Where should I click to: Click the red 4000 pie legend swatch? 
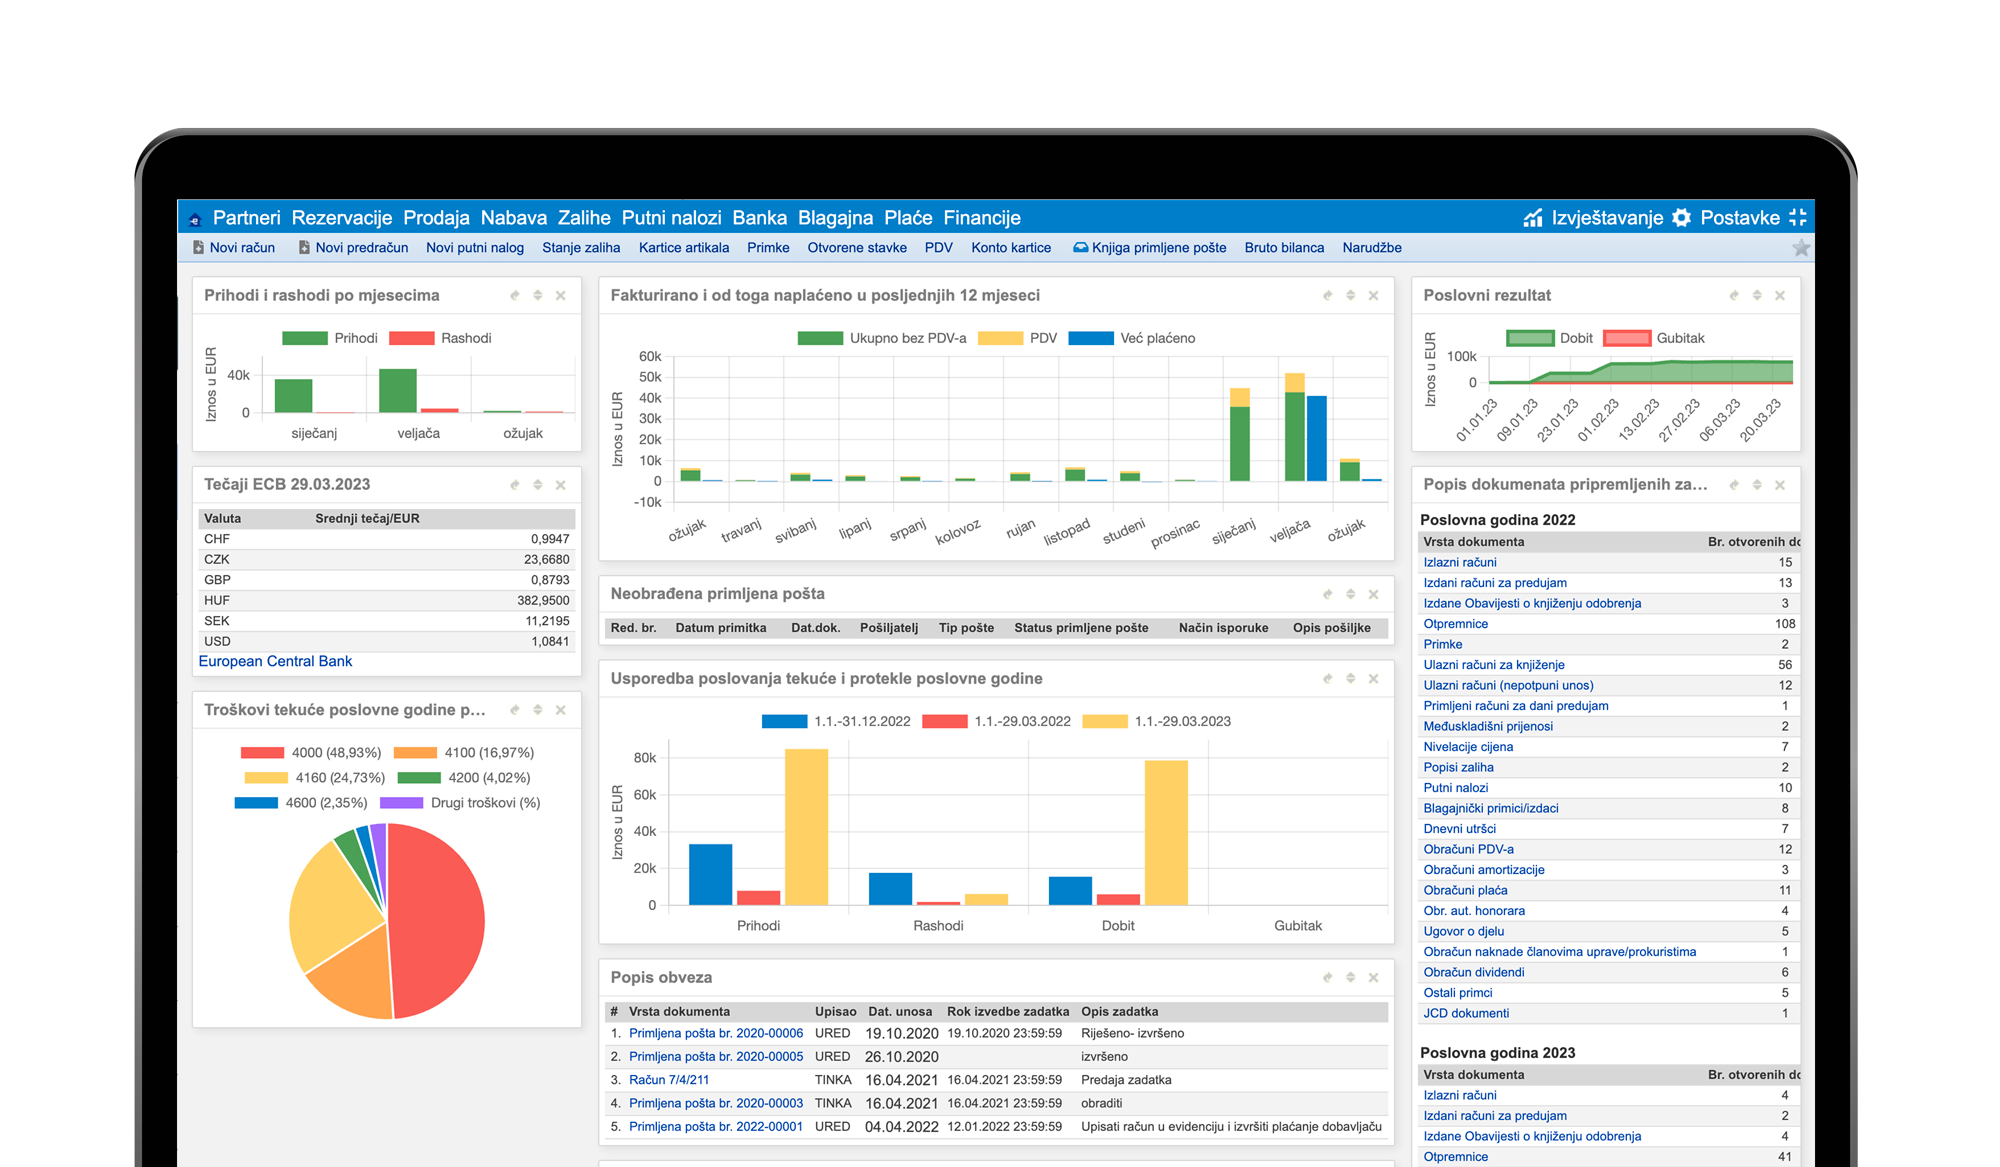(x=262, y=752)
